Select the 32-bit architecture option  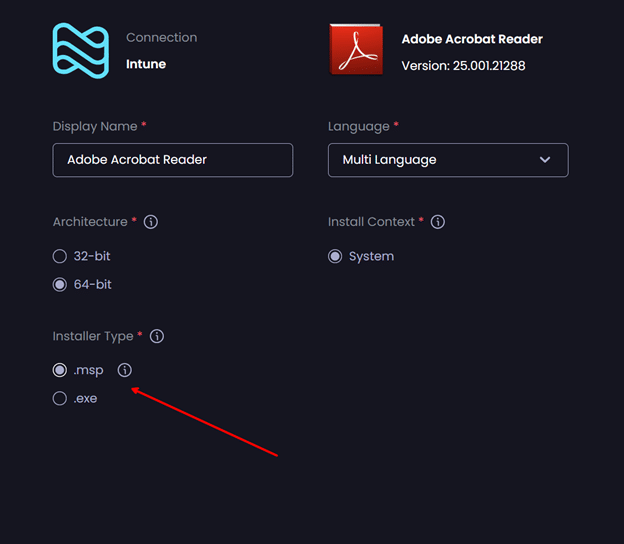point(60,256)
